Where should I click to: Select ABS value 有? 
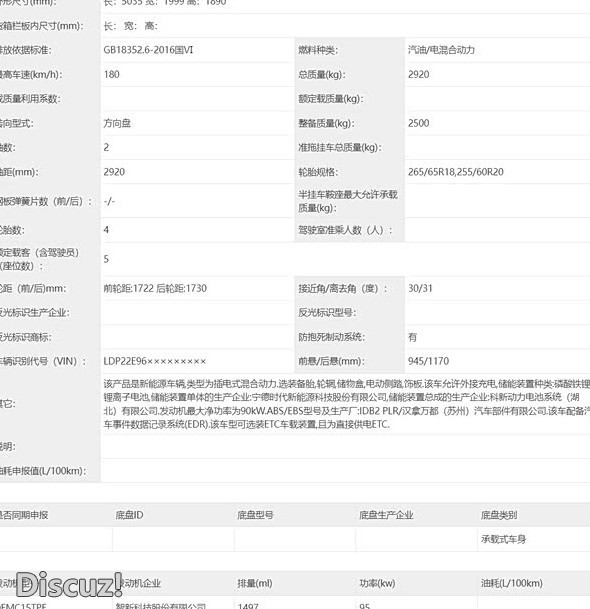[x=412, y=337]
